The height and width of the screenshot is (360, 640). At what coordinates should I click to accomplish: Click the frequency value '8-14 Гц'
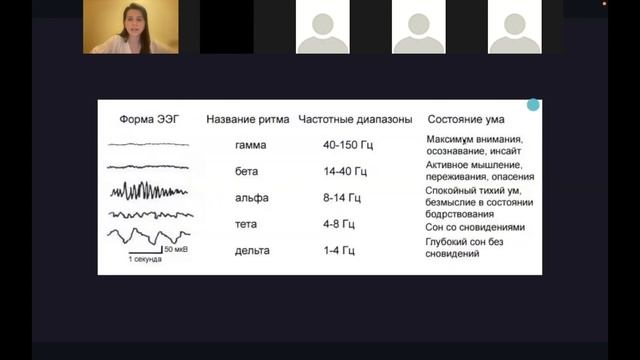pos(342,198)
